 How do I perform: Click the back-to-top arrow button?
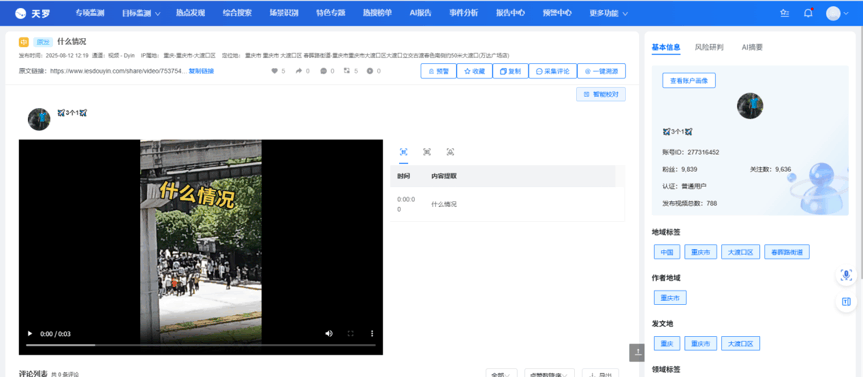click(637, 352)
